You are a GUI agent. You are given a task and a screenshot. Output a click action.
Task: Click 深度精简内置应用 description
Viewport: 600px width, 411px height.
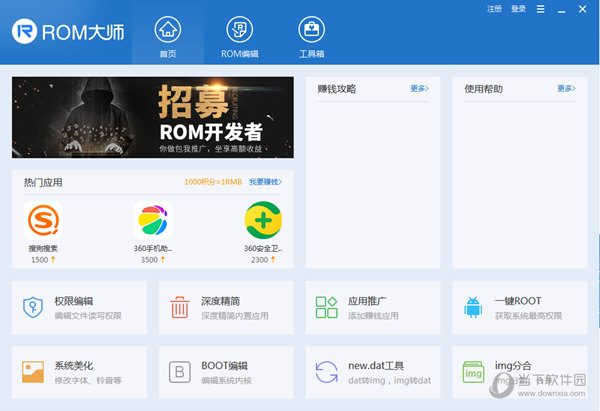coord(235,316)
